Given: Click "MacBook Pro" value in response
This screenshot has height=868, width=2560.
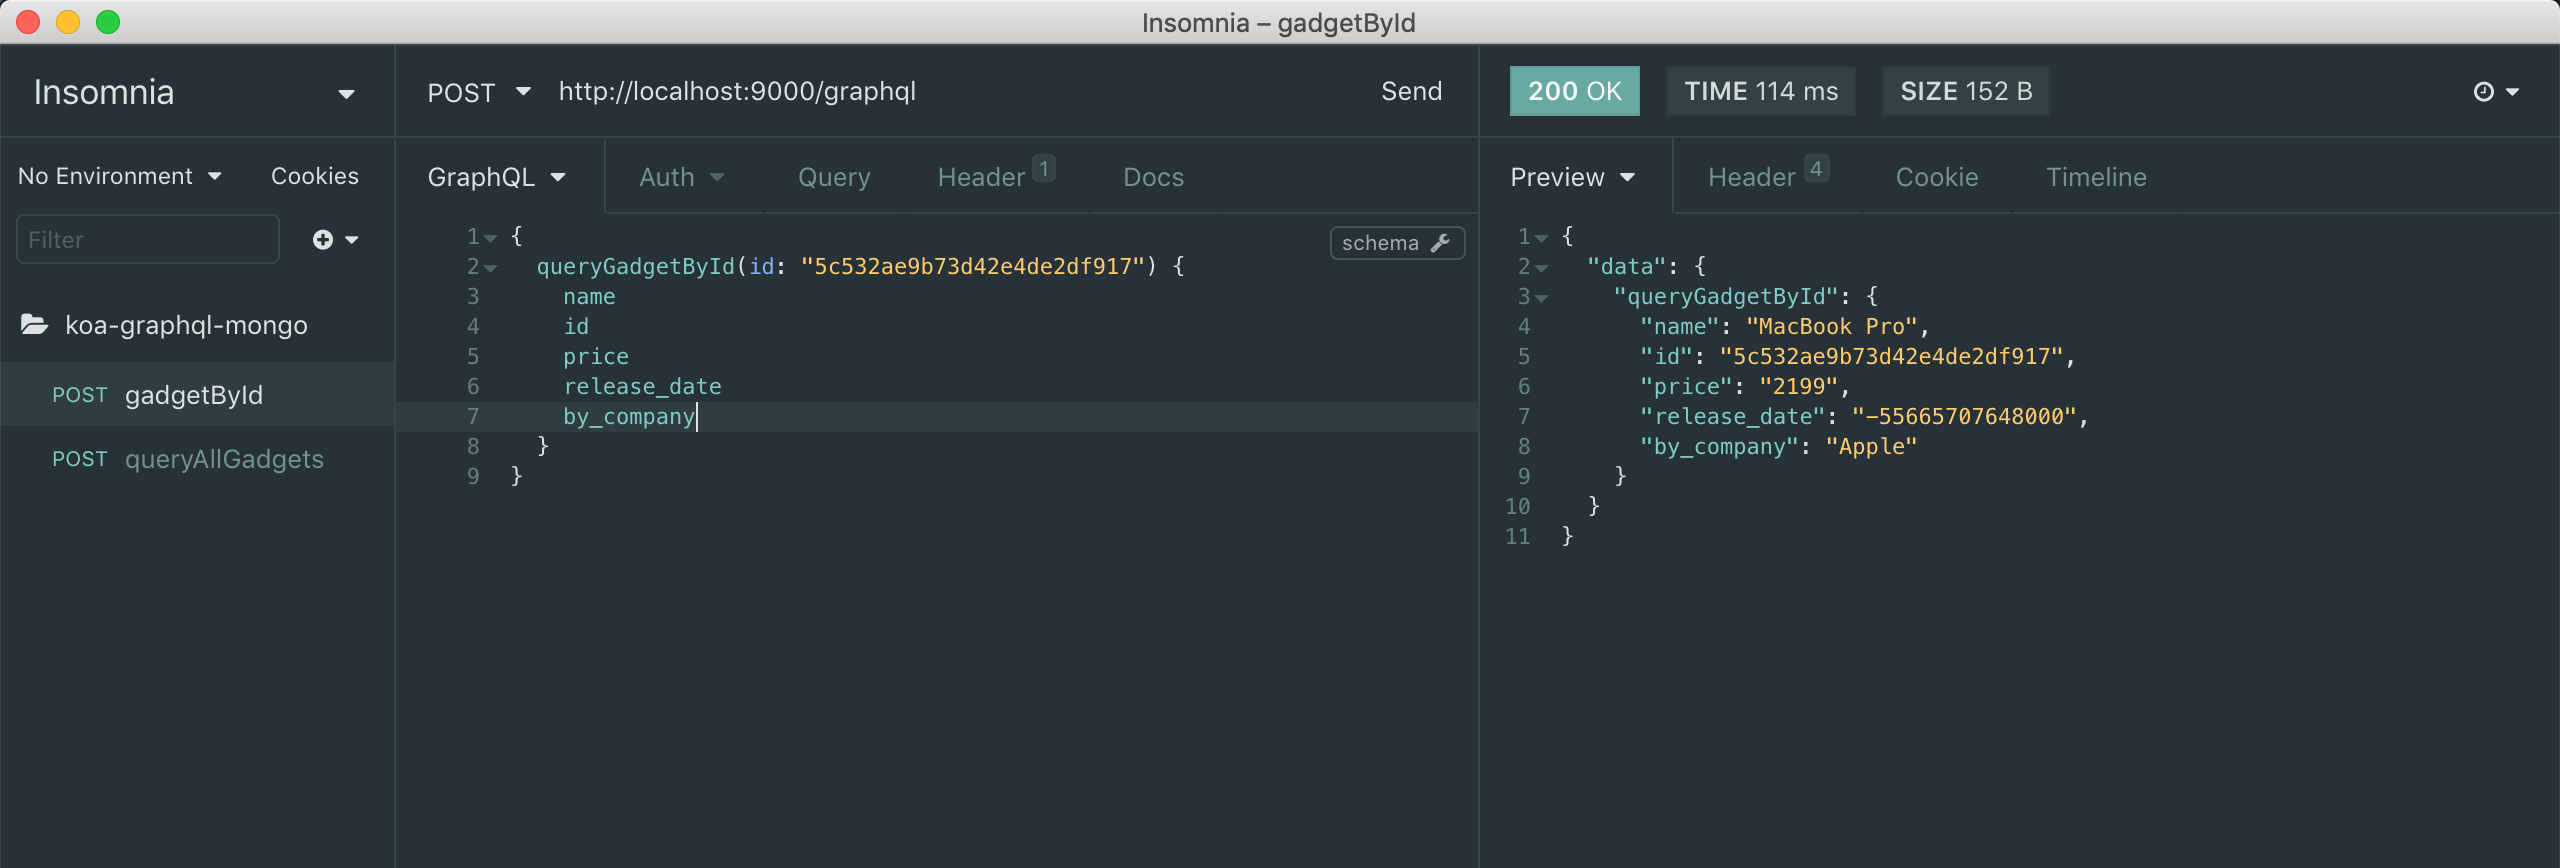Looking at the screenshot, I should (1831, 327).
